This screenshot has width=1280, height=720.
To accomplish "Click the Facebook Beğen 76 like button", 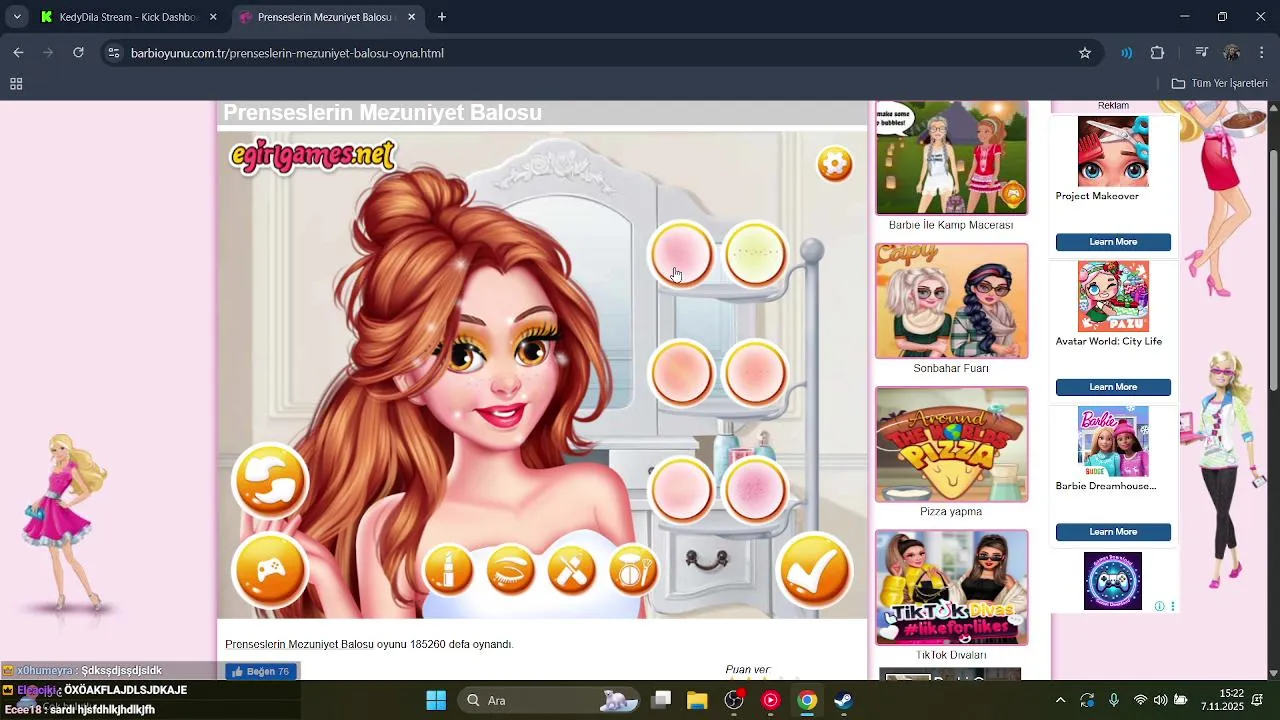I will coord(261,671).
